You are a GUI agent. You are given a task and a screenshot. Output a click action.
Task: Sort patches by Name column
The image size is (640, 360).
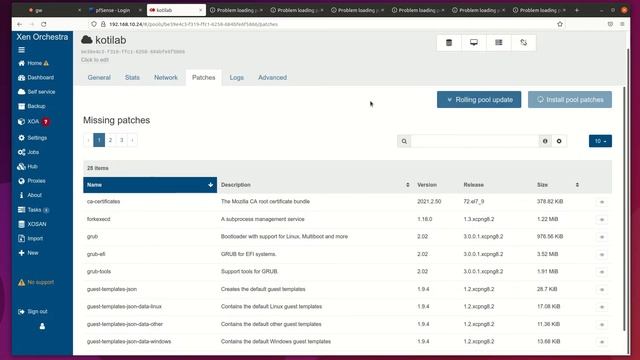(x=150, y=185)
